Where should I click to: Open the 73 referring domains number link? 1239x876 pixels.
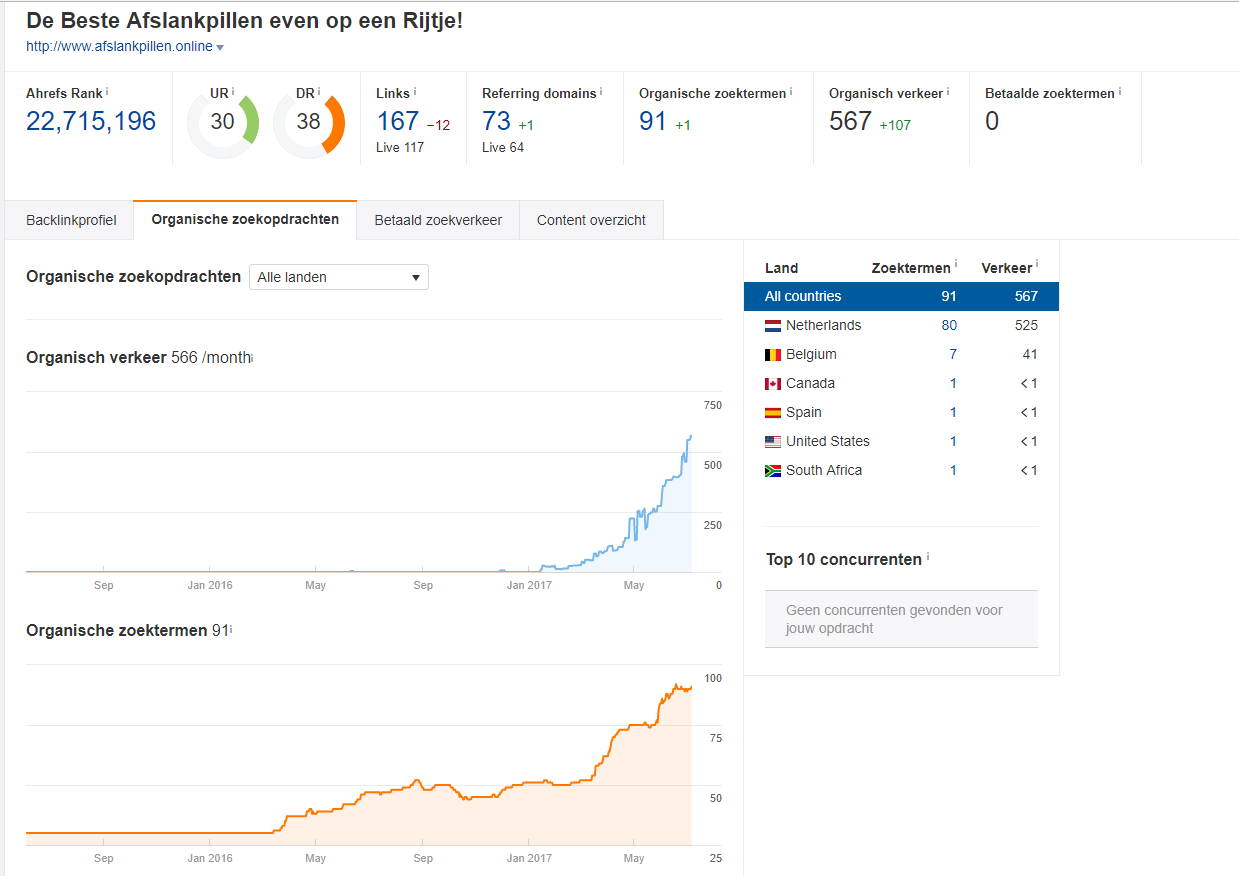496,122
